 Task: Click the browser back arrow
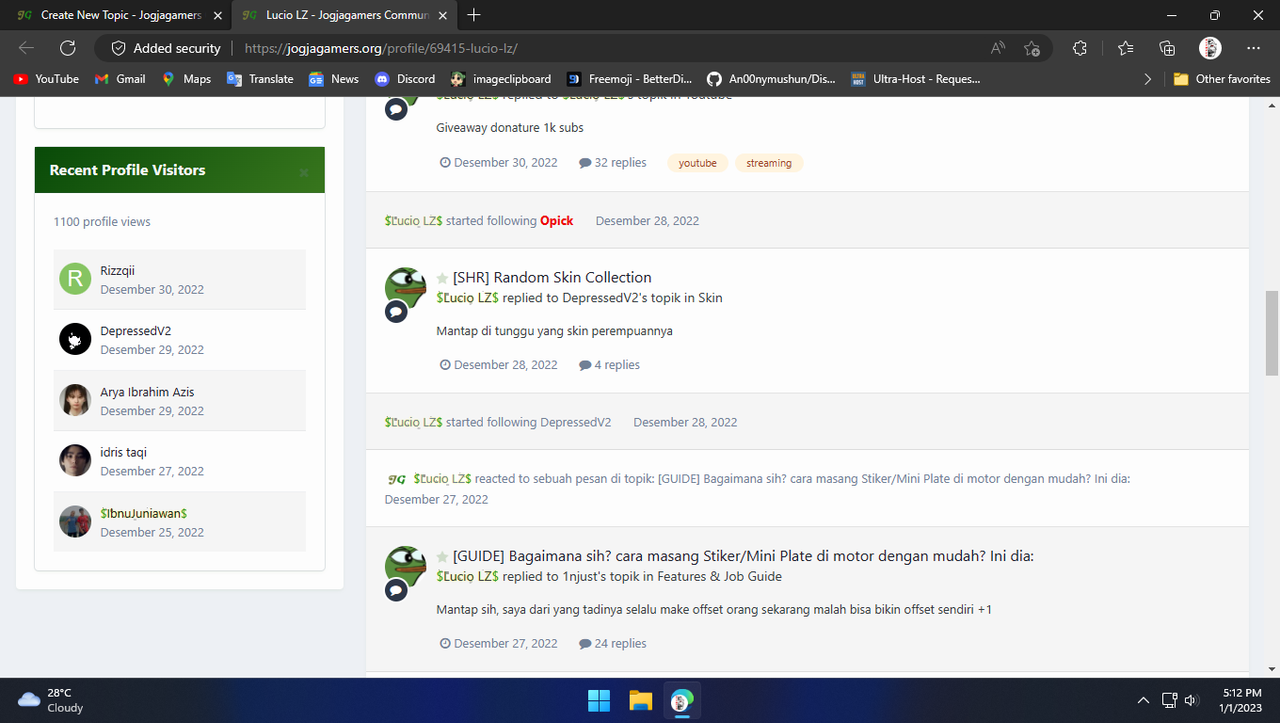click(x=26, y=48)
